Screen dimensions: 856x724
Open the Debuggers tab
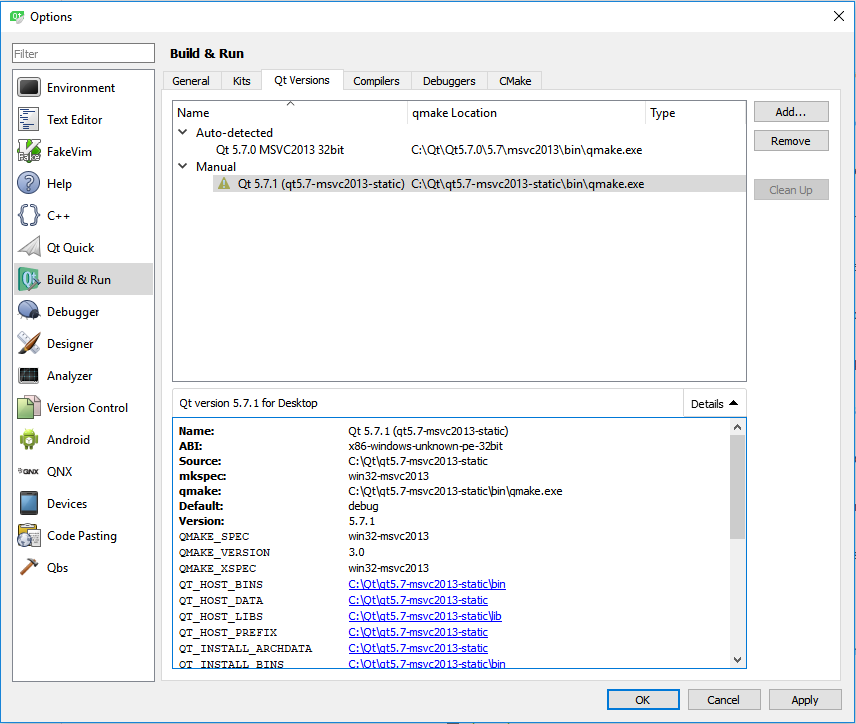[x=449, y=81]
